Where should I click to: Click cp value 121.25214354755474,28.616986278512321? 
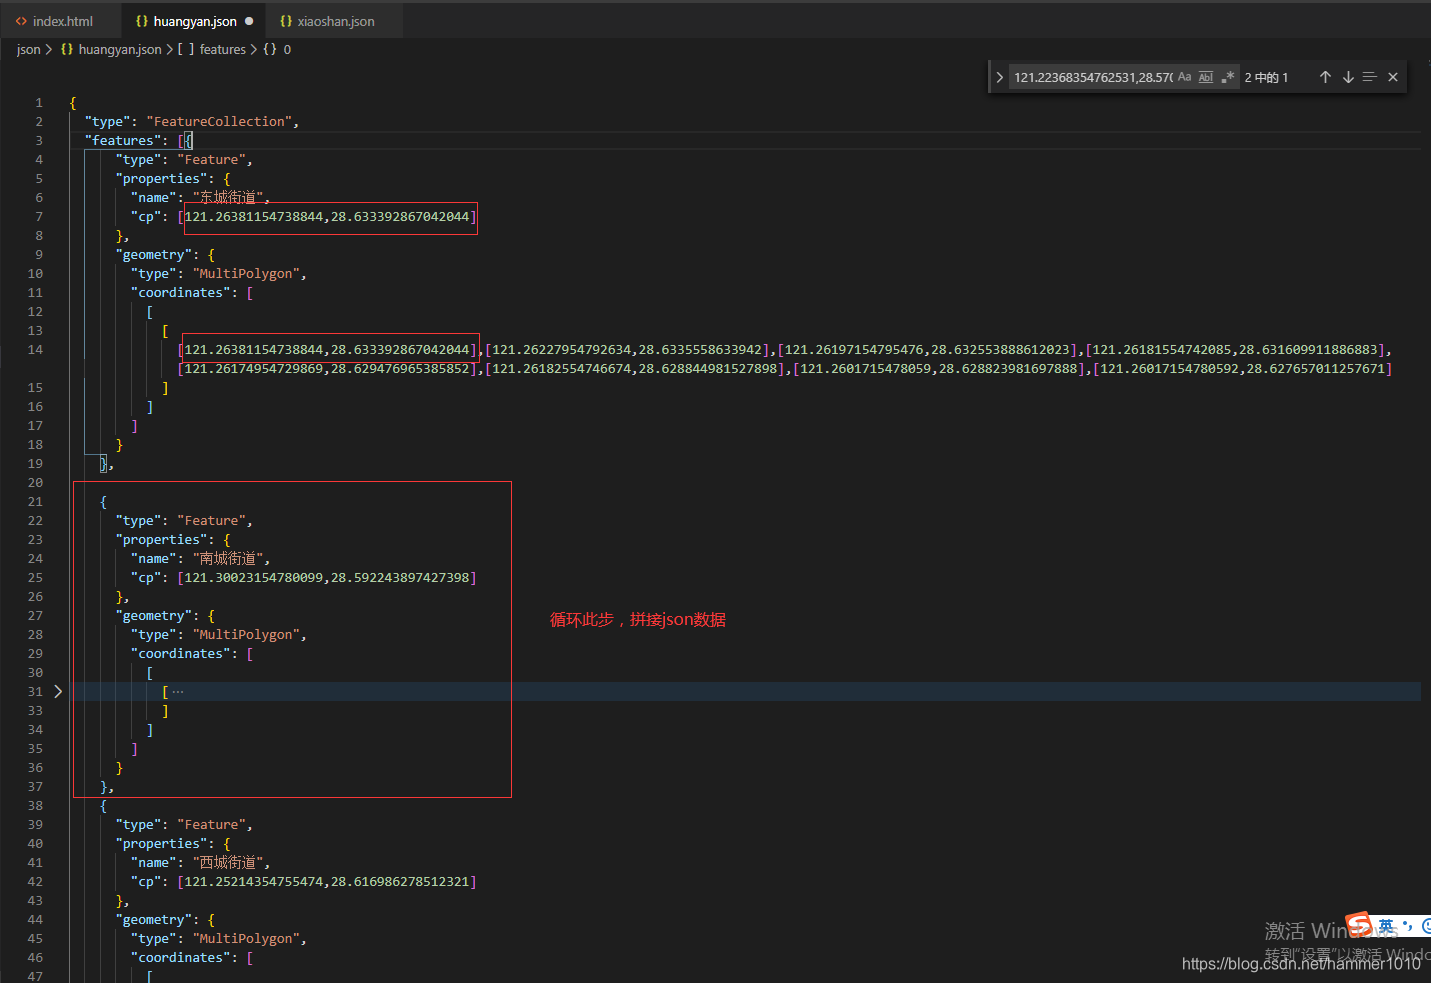(x=327, y=881)
